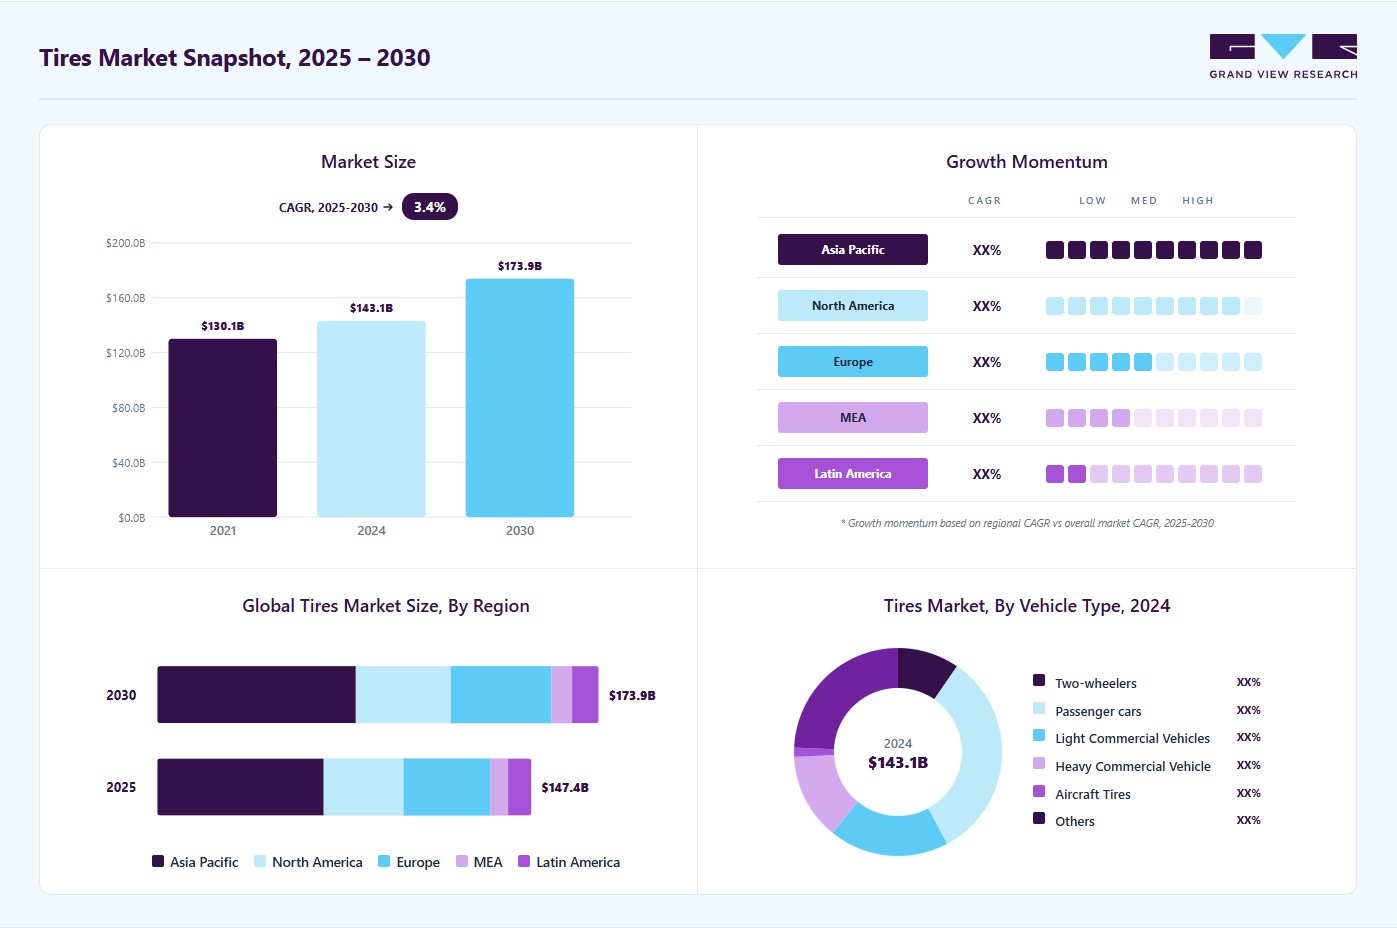Click the North America momentum indicator squares
1397x928 pixels.
(x=1154, y=306)
